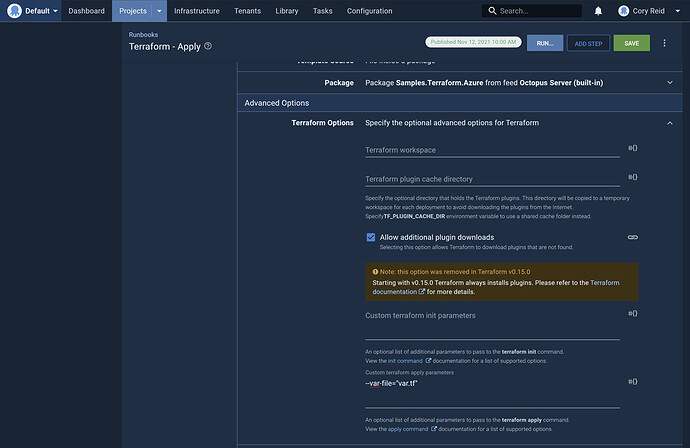This screenshot has height=448, width=690.
Task: Click the Advanced Options header
Action: coord(460,103)
